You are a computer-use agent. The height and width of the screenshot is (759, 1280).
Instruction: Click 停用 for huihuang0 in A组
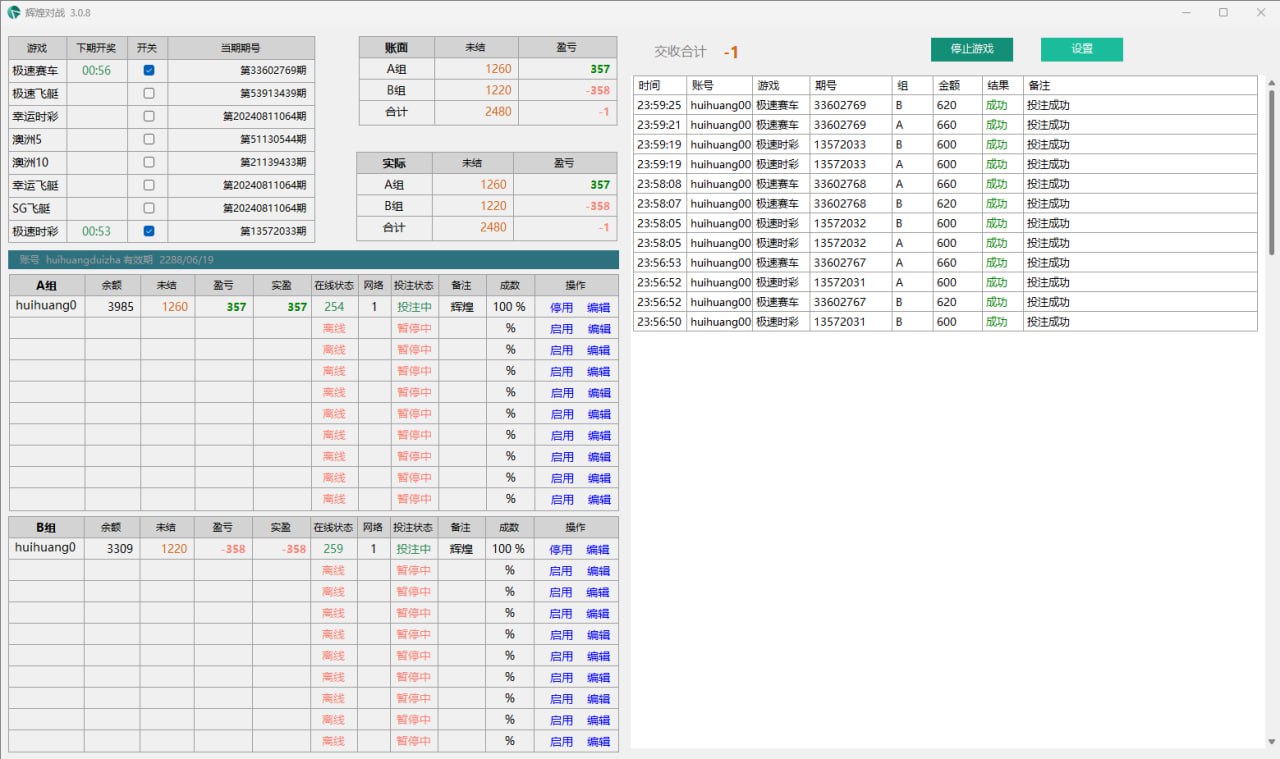pos(561,308)
